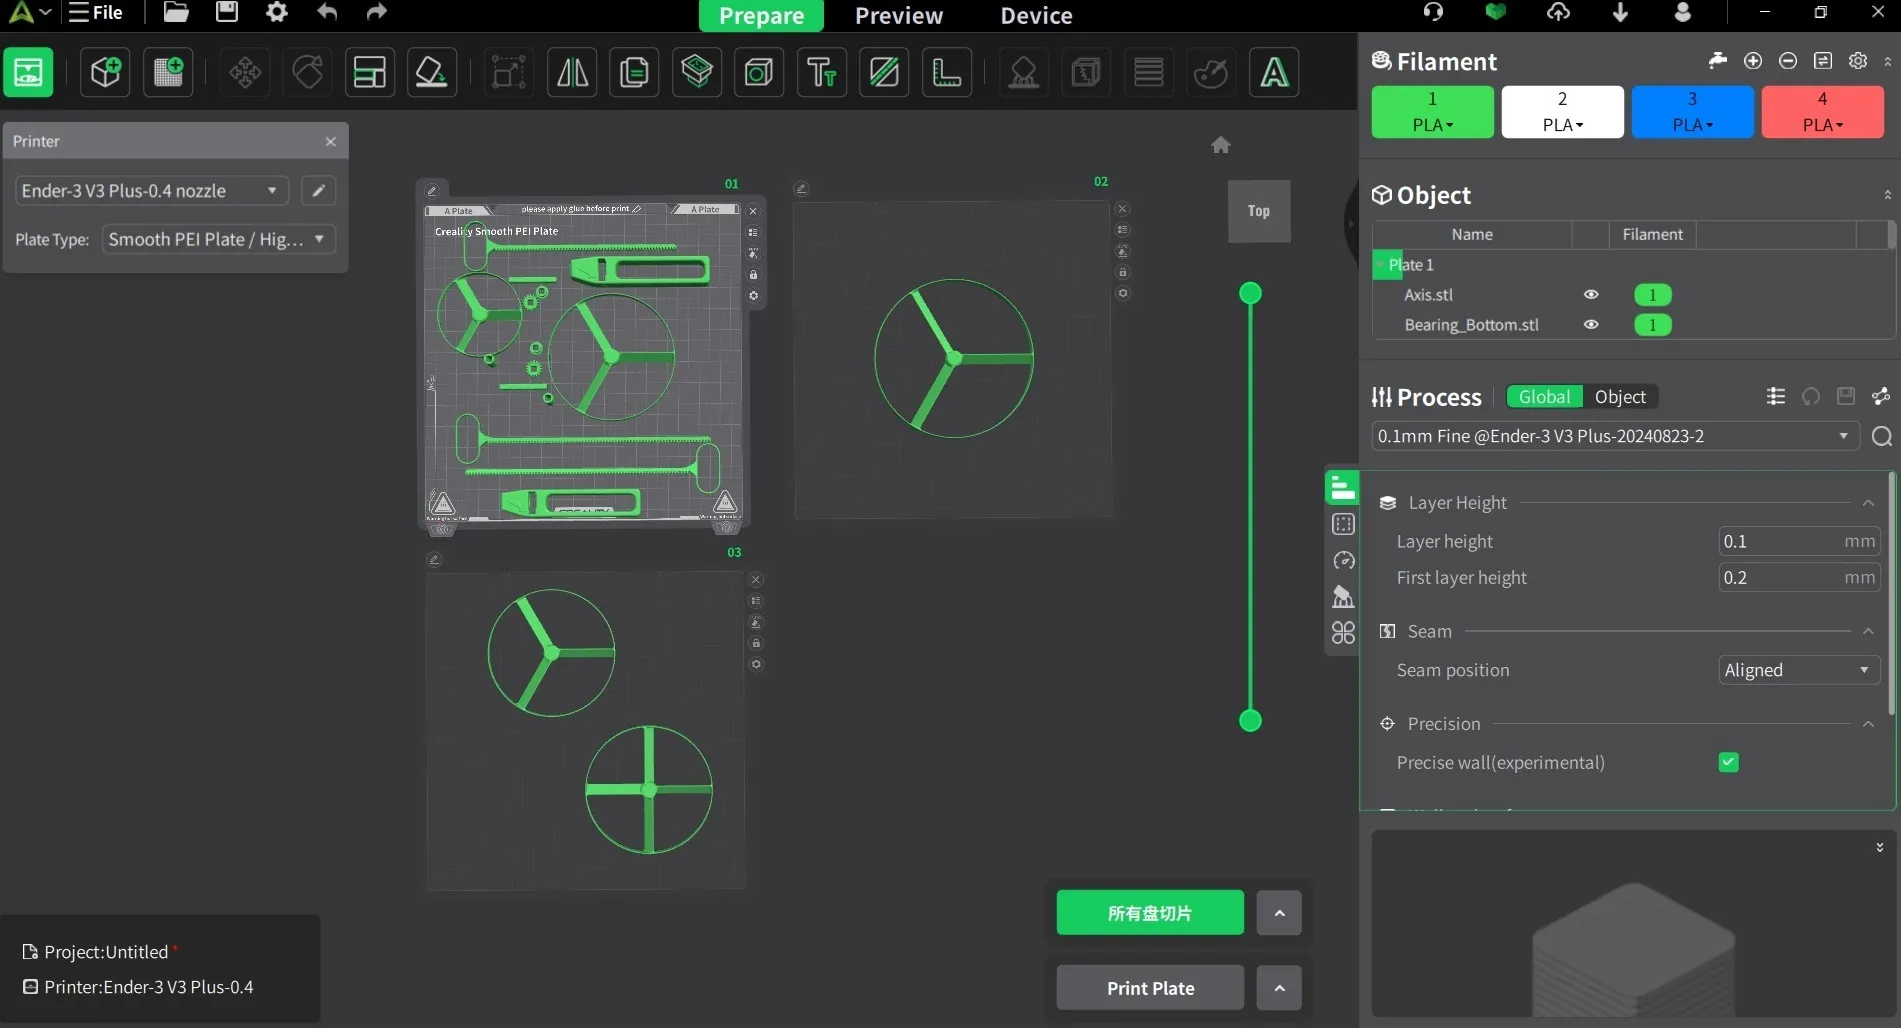This screenshot has height=1028, width=1901.
Task: Switch to the Object process tab
Action: (x=1620, y=397)
